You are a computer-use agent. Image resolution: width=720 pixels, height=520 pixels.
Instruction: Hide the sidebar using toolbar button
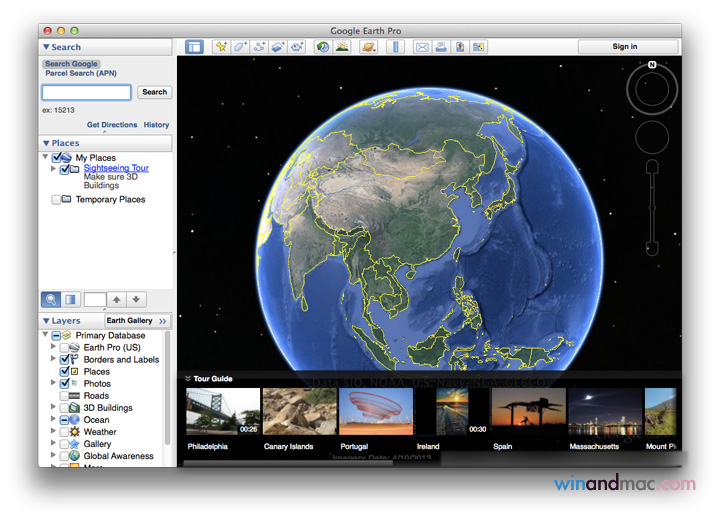tap(194, 47)
